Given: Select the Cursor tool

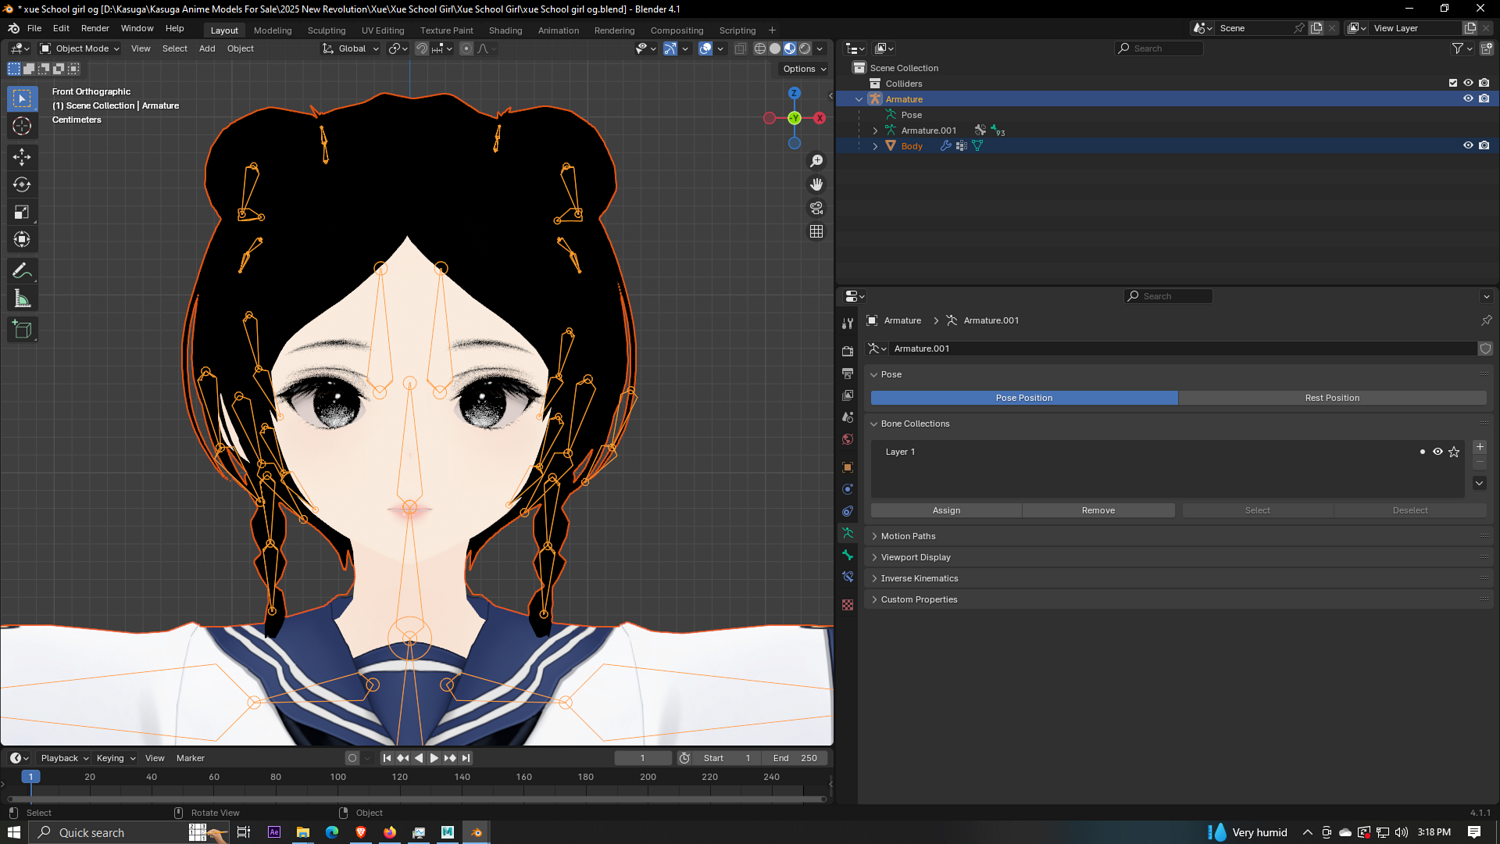Looking at the screenshot, I should coord(22,126).
